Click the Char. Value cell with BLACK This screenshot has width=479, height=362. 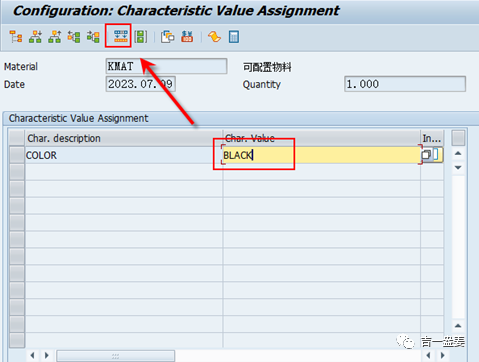coord(321,155)
